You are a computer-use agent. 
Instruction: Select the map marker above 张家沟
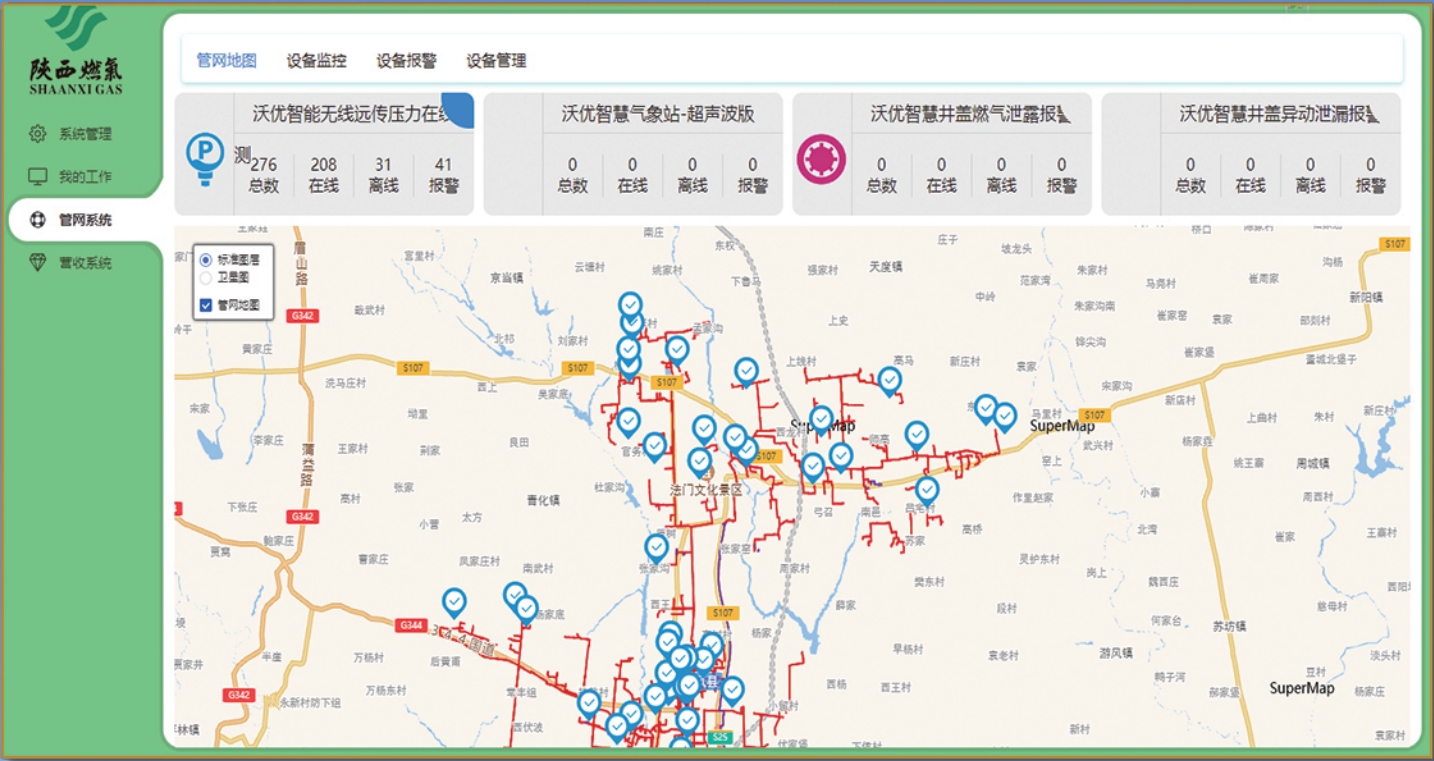[656, 549]
